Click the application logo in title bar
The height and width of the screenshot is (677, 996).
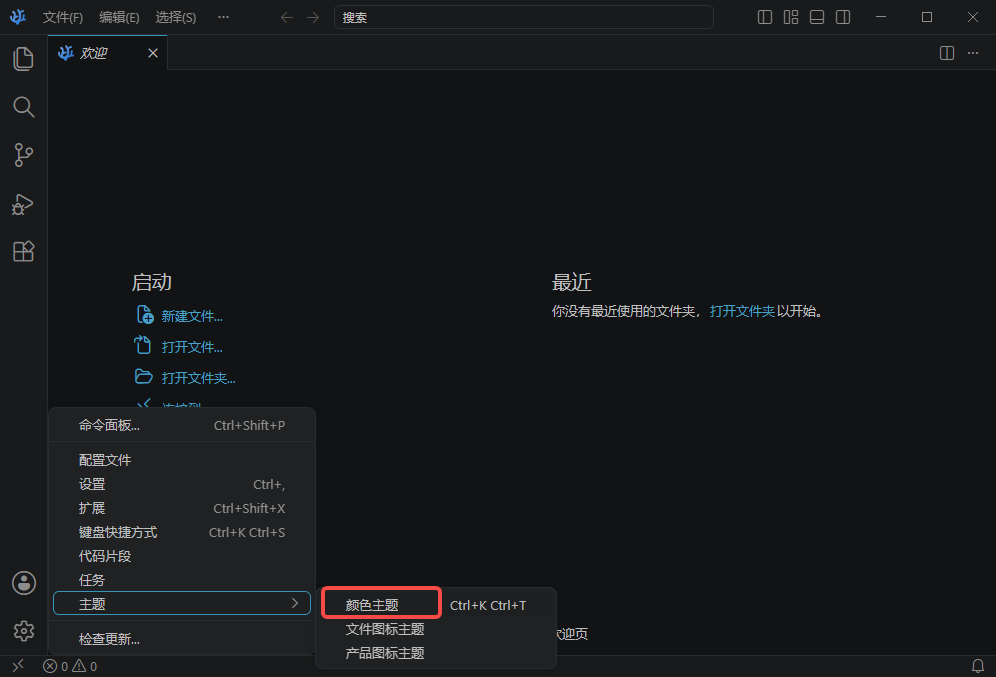point(18,17)
